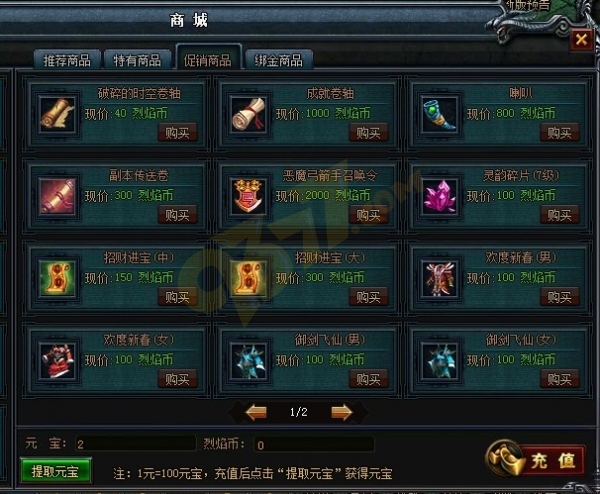Go to next page with right arrow
Image resolution: width=600 pixels, height=494 pixels.
[x=341, y=412]
